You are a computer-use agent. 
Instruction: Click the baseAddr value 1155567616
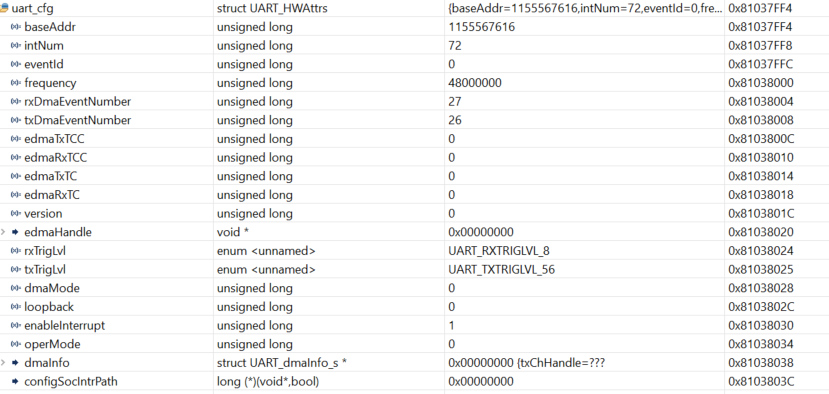481,27
